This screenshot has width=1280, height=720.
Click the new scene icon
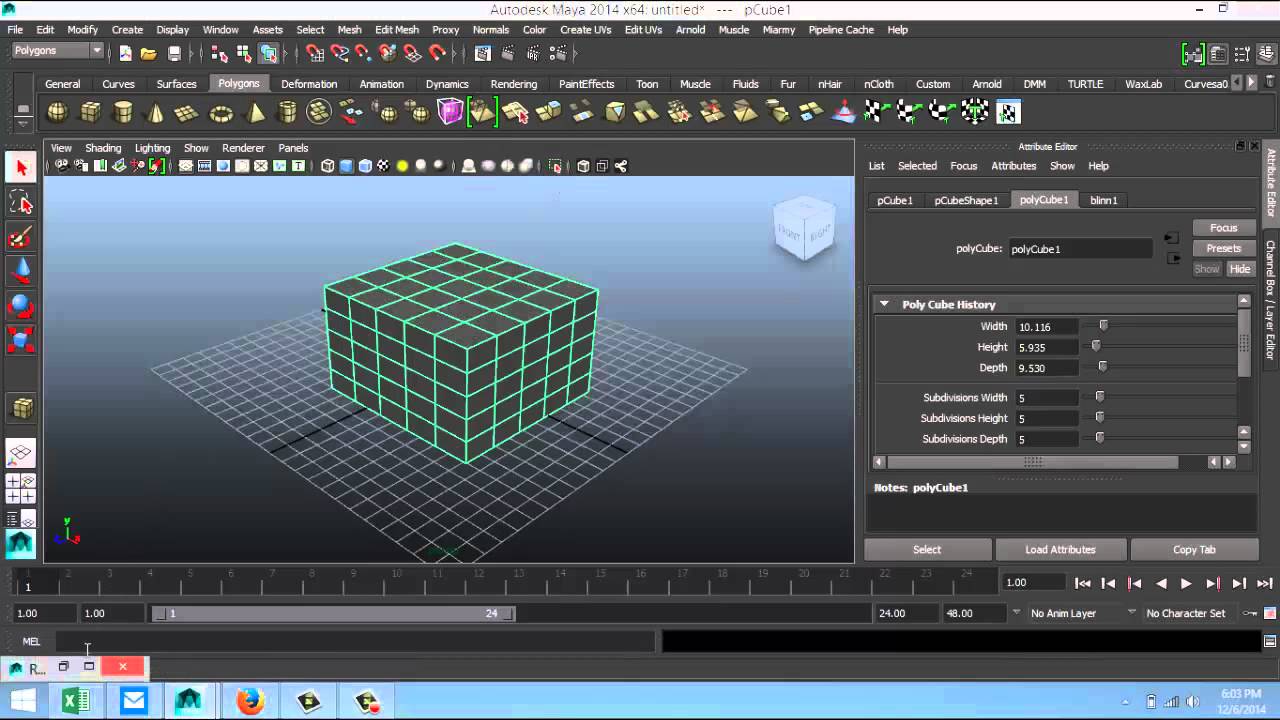125,53
